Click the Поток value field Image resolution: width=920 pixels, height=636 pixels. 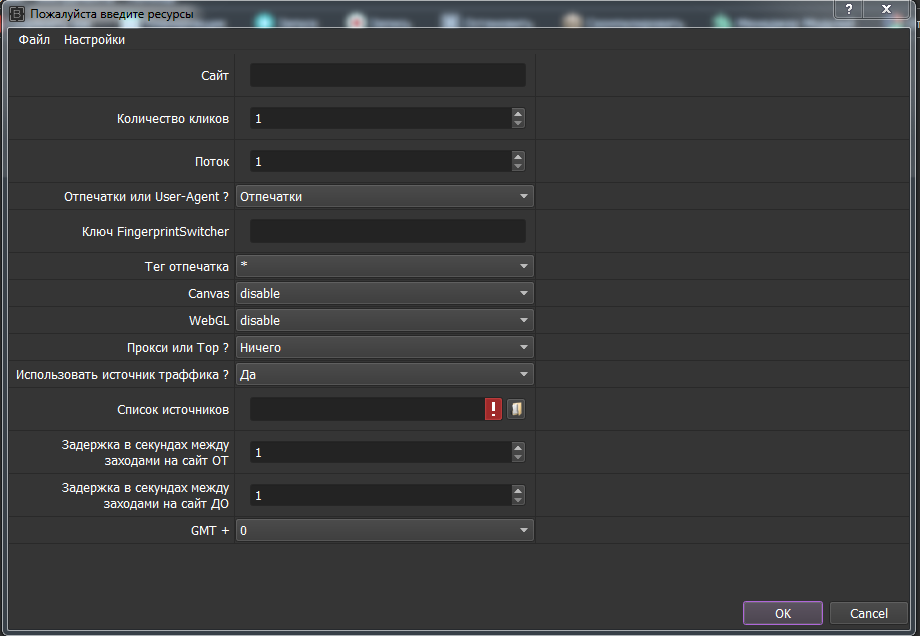pyautogui.click(x=380, y=161)
